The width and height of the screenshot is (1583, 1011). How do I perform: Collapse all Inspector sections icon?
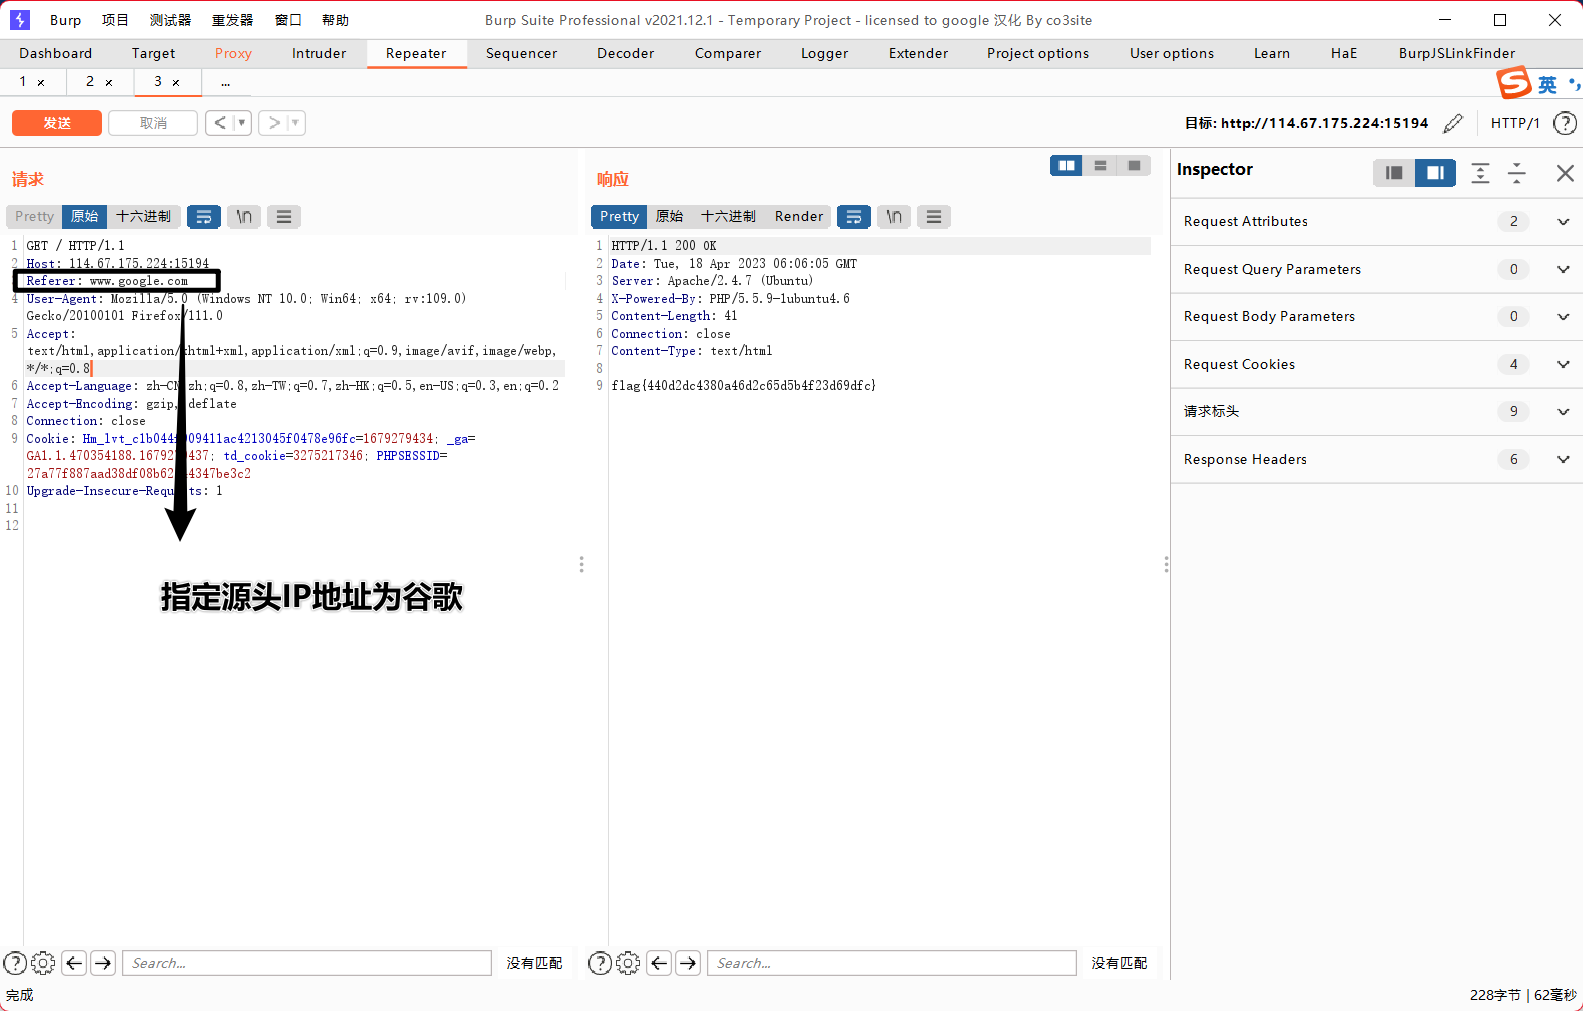(1517, 173)
